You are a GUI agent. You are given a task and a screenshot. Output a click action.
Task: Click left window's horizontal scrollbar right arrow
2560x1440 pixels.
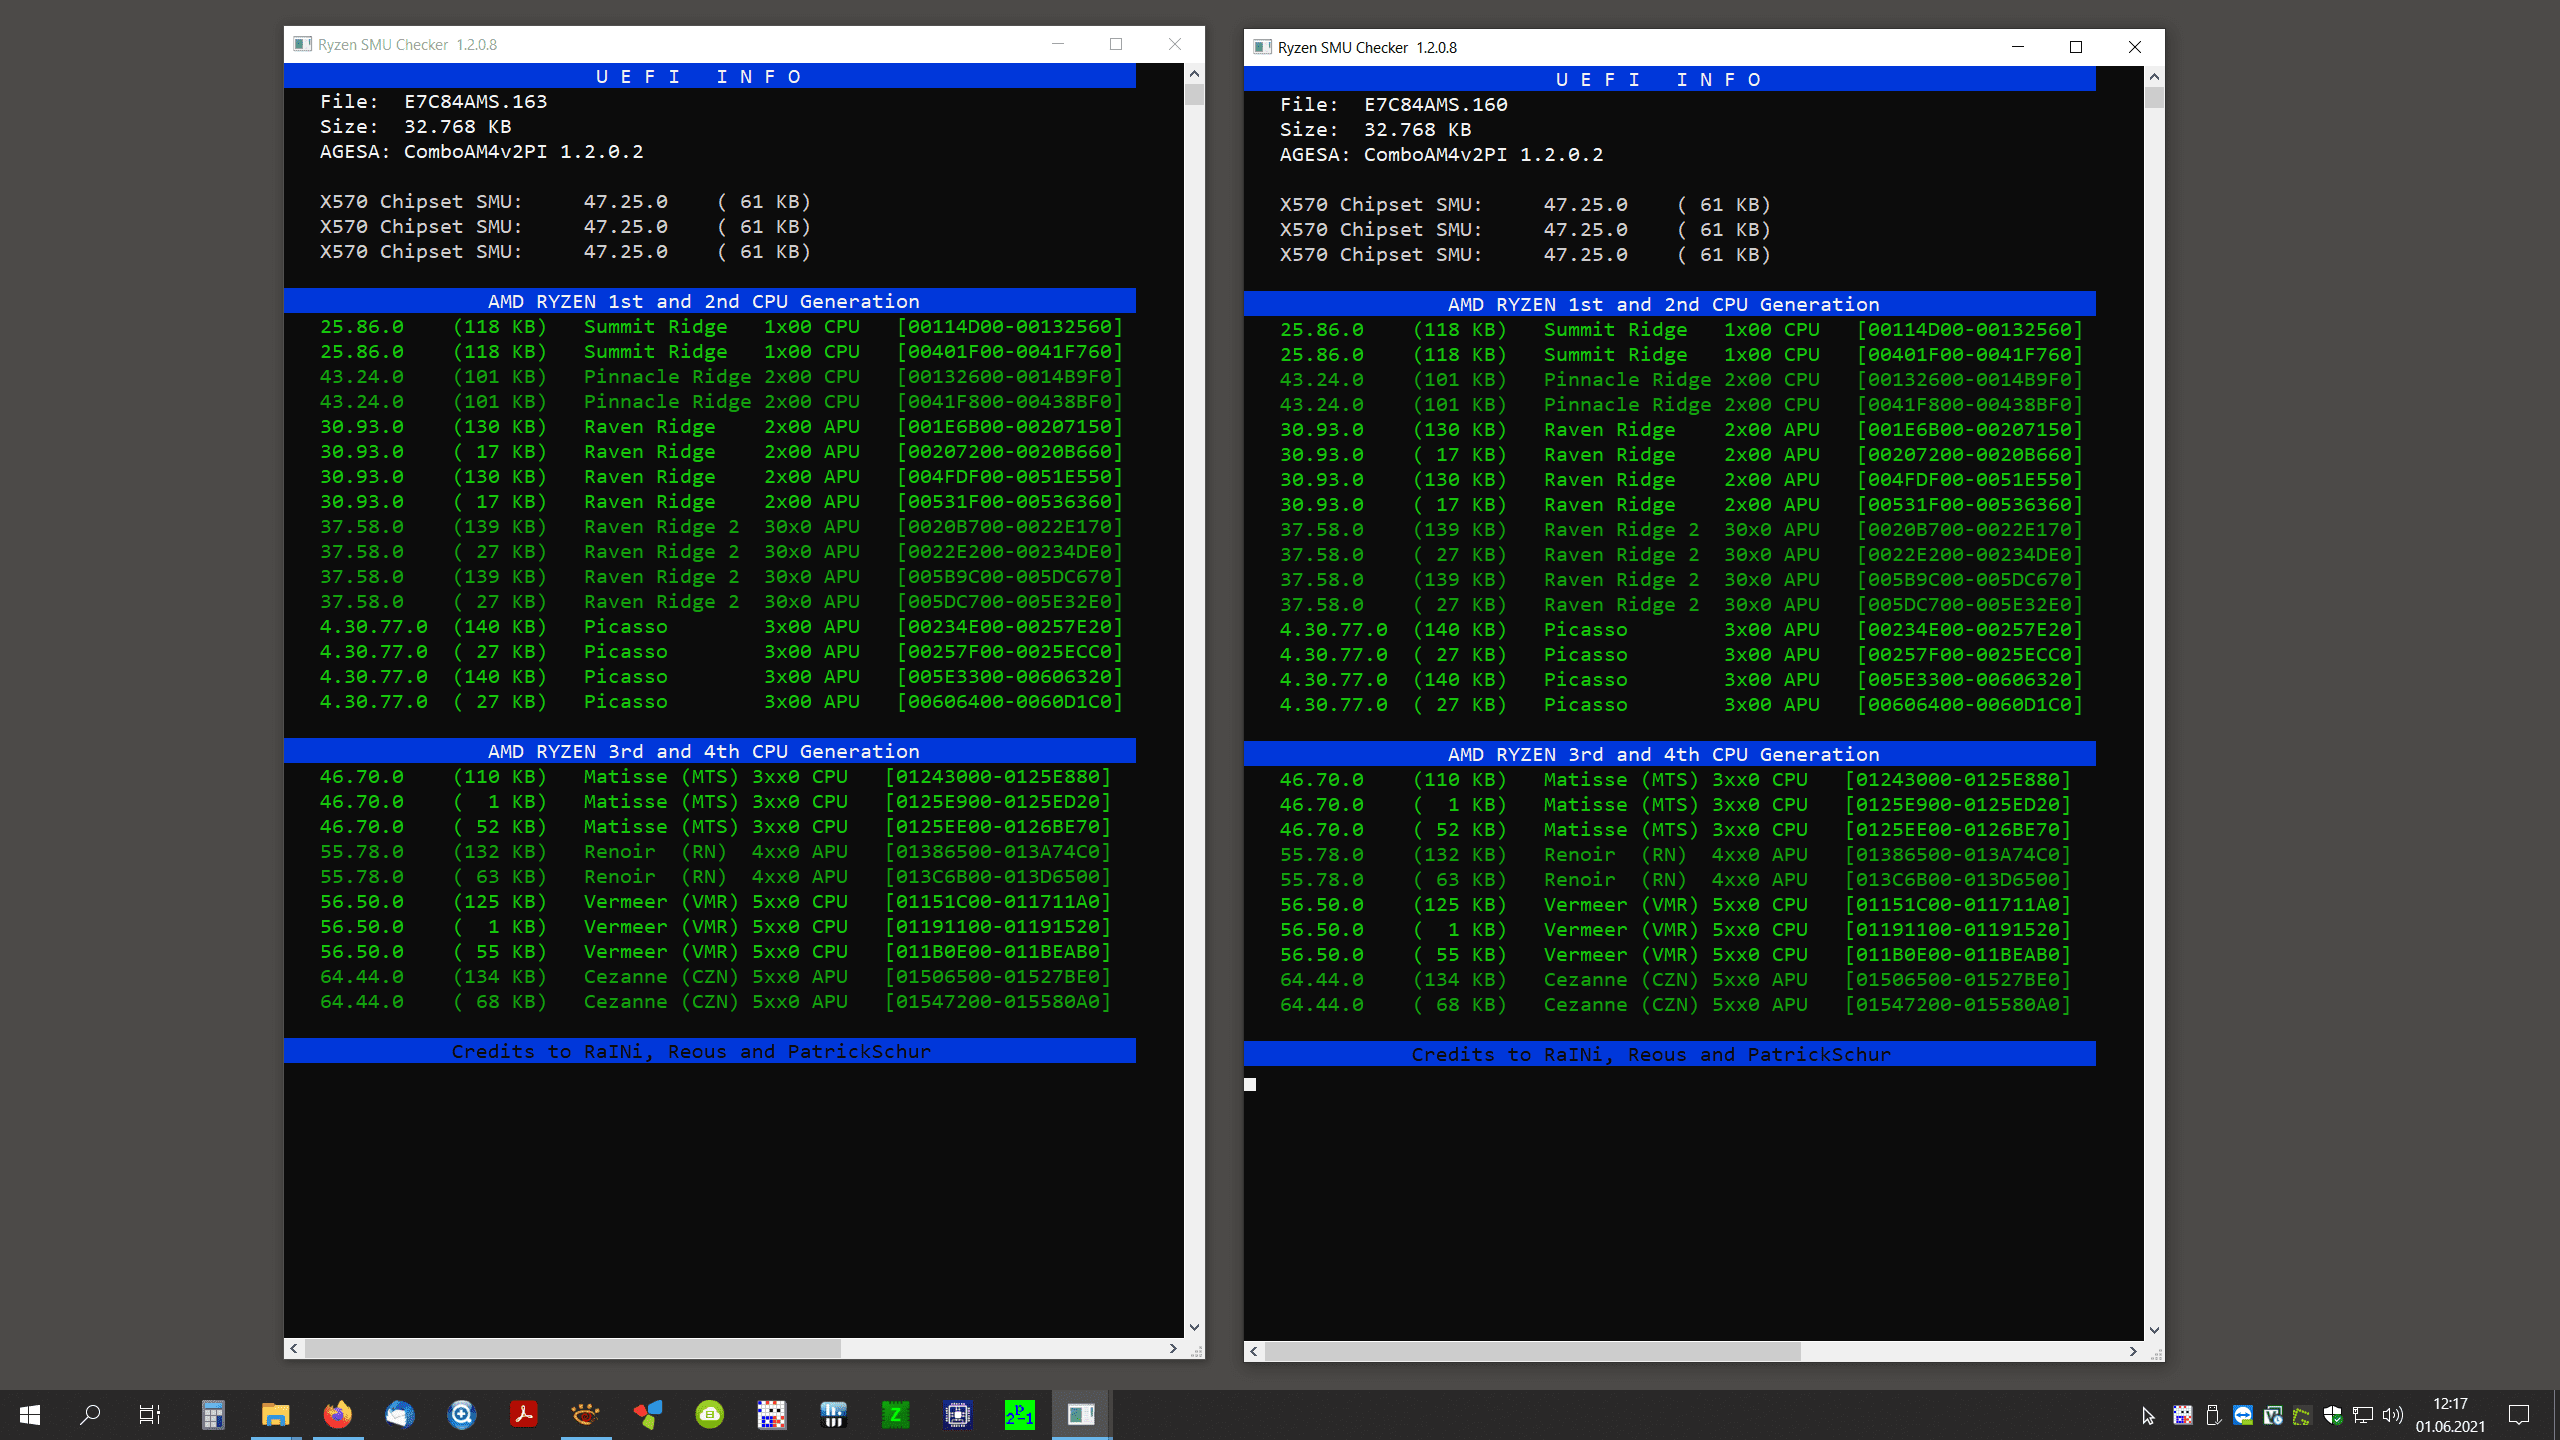coord(1173,1348)
